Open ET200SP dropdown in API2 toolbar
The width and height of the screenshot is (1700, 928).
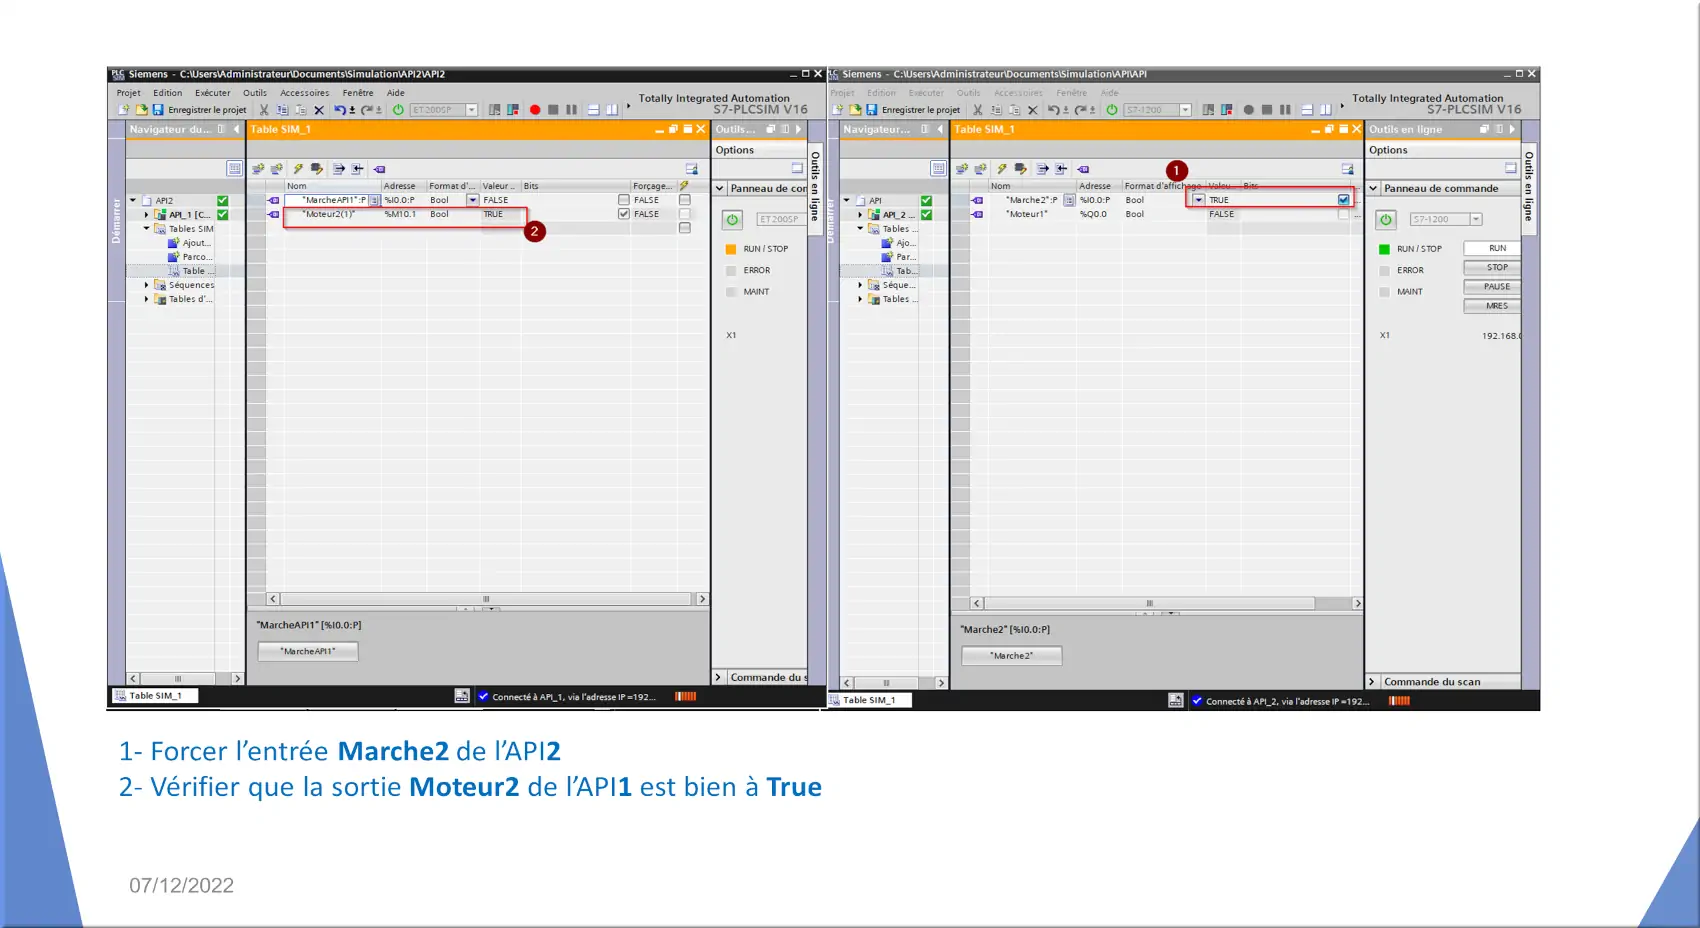point(472,110)
